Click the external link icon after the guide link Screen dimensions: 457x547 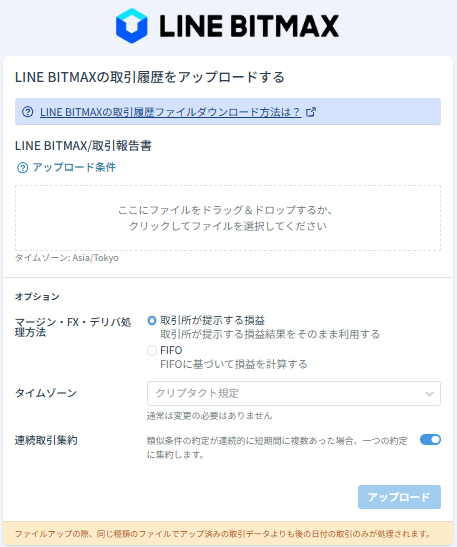[310, 112]
